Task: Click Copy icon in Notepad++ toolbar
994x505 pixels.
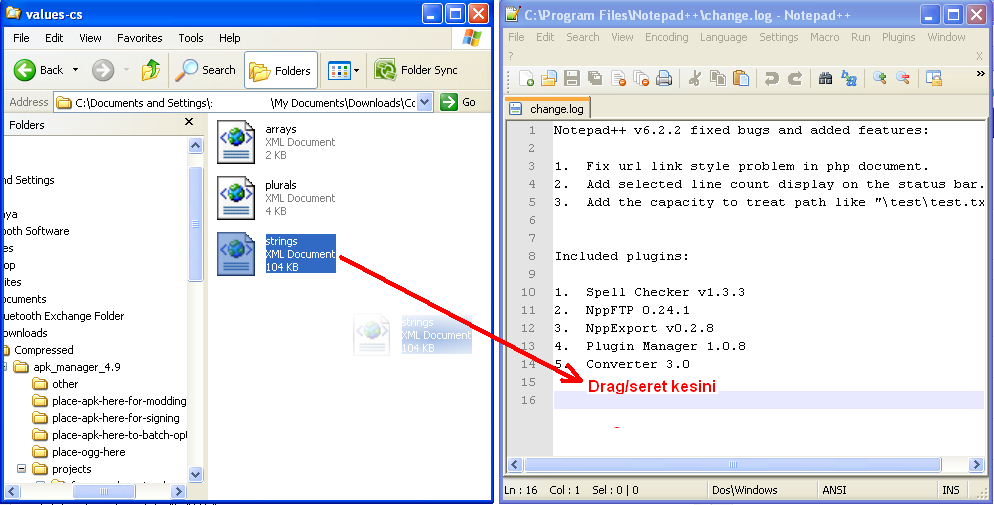Action: (718, 78)
